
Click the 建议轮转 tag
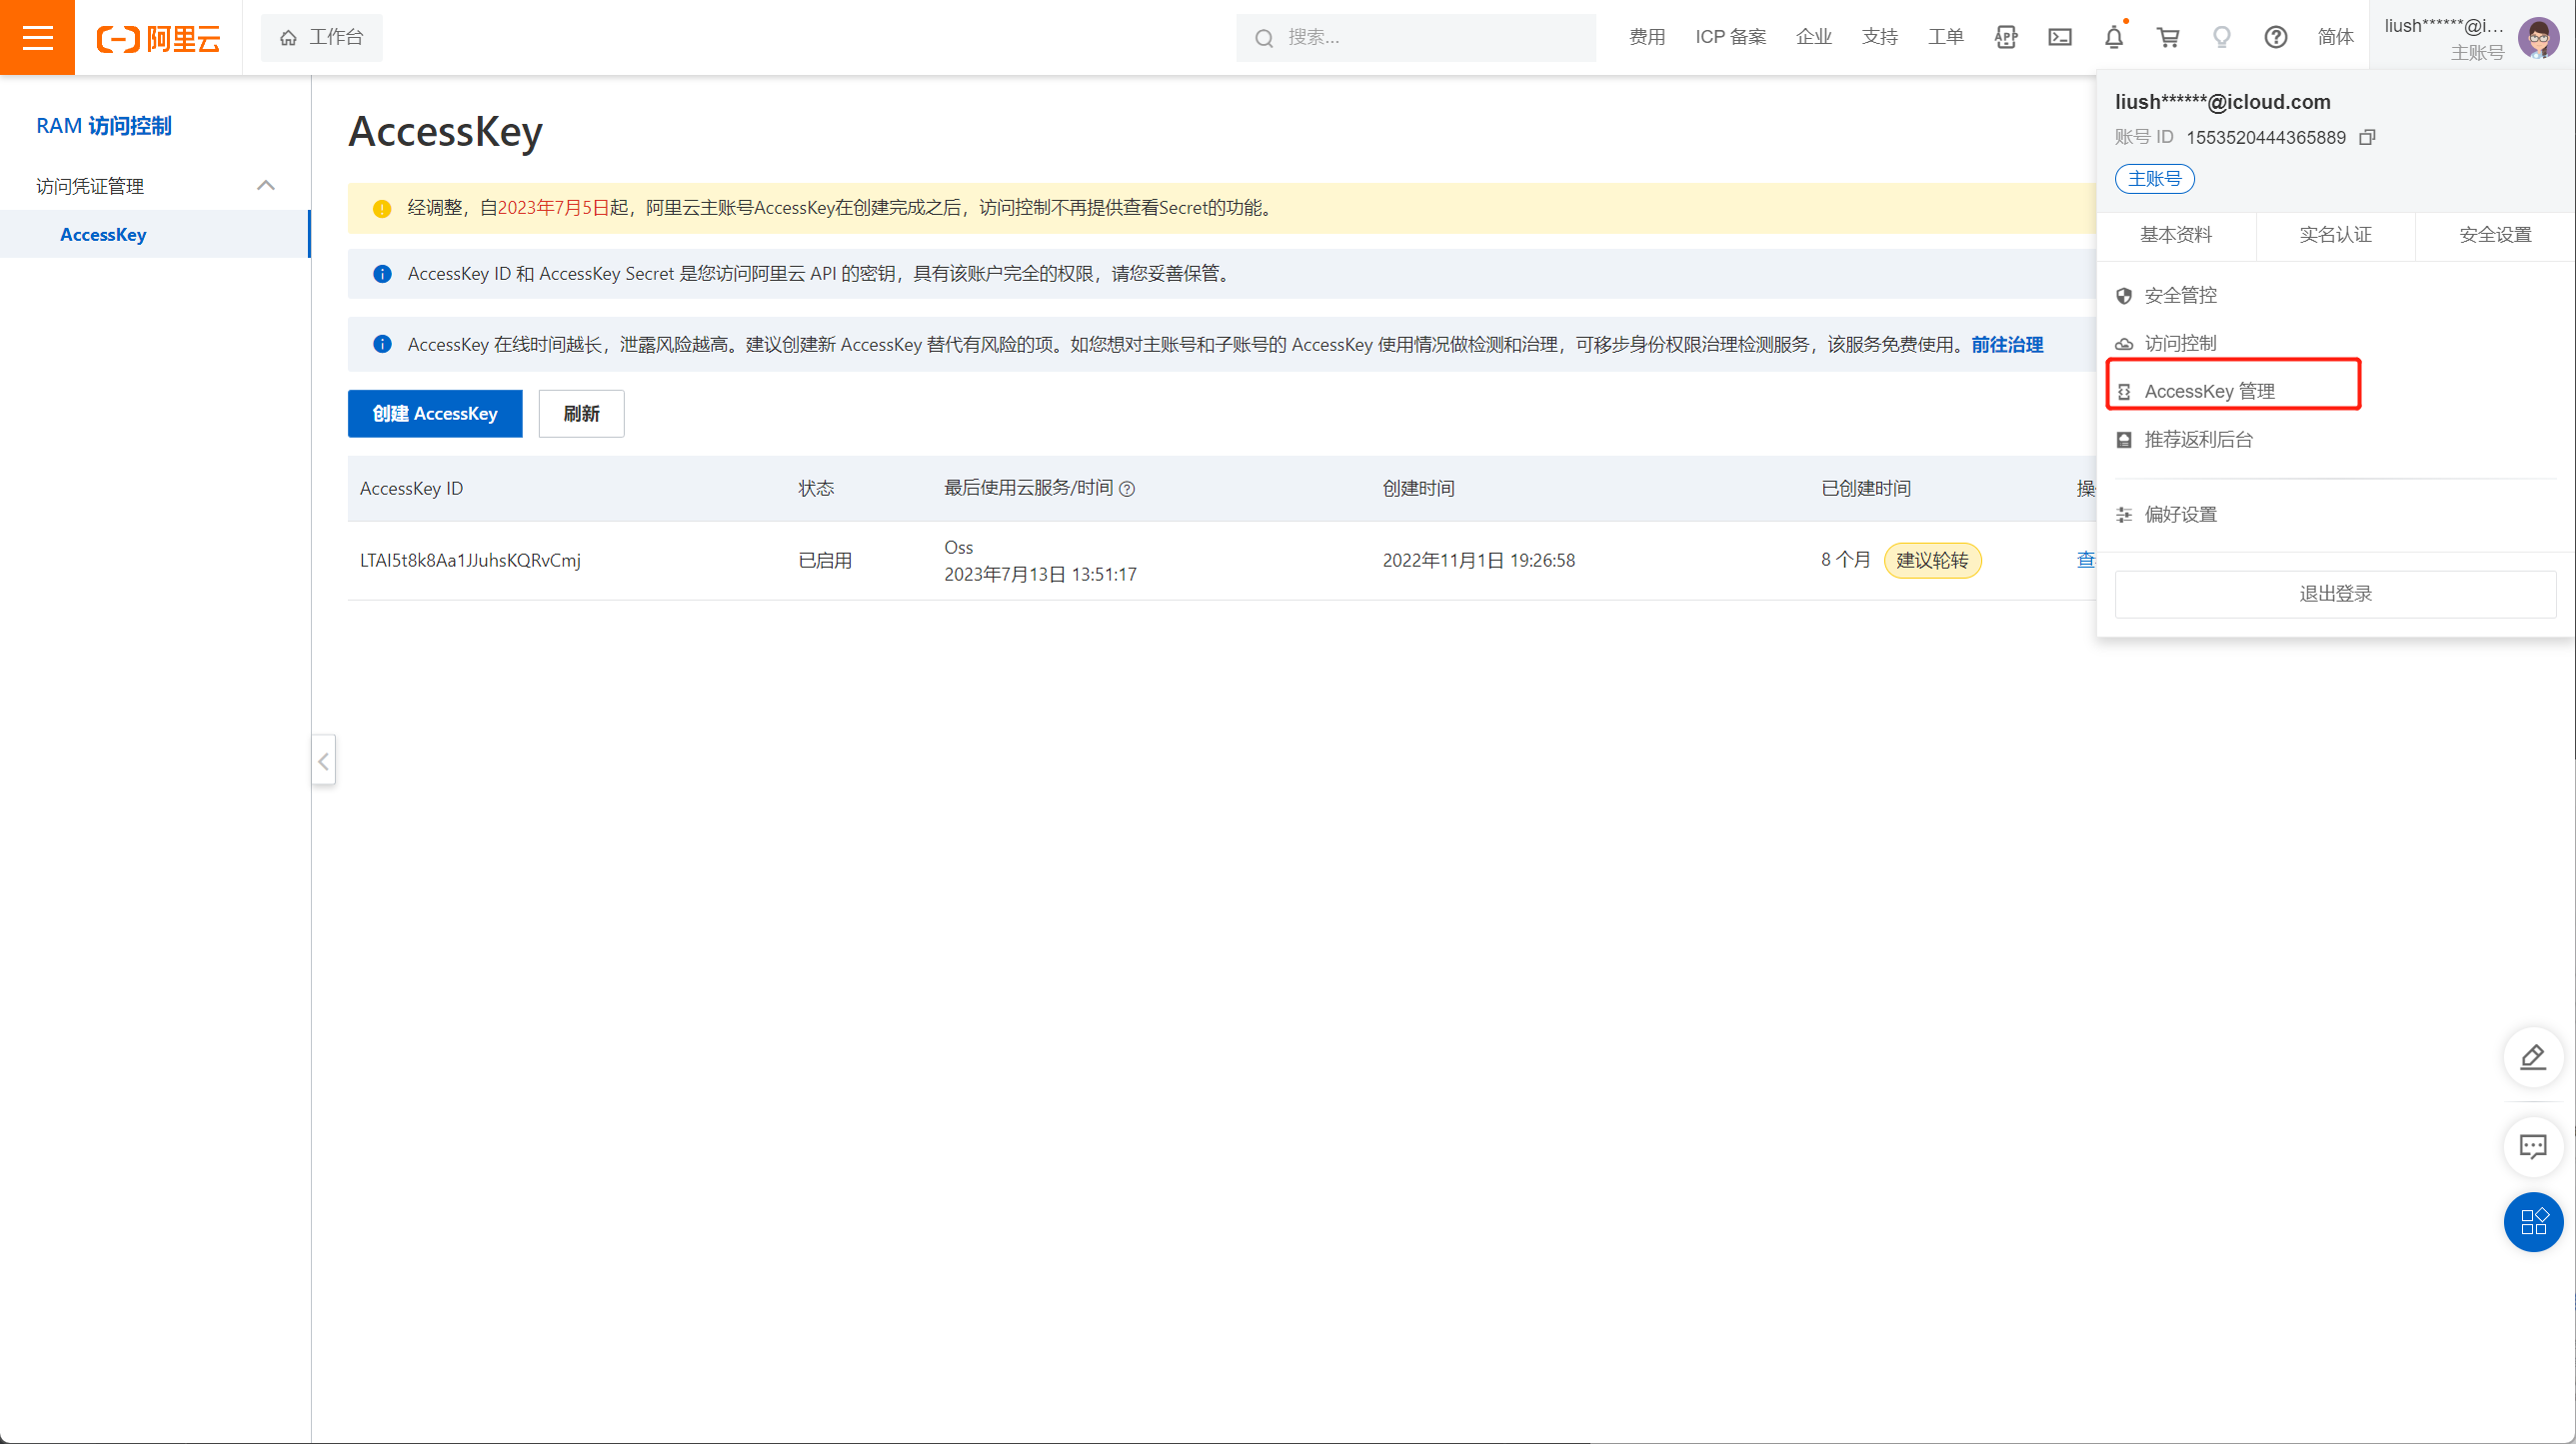(x=1932, y=561)
